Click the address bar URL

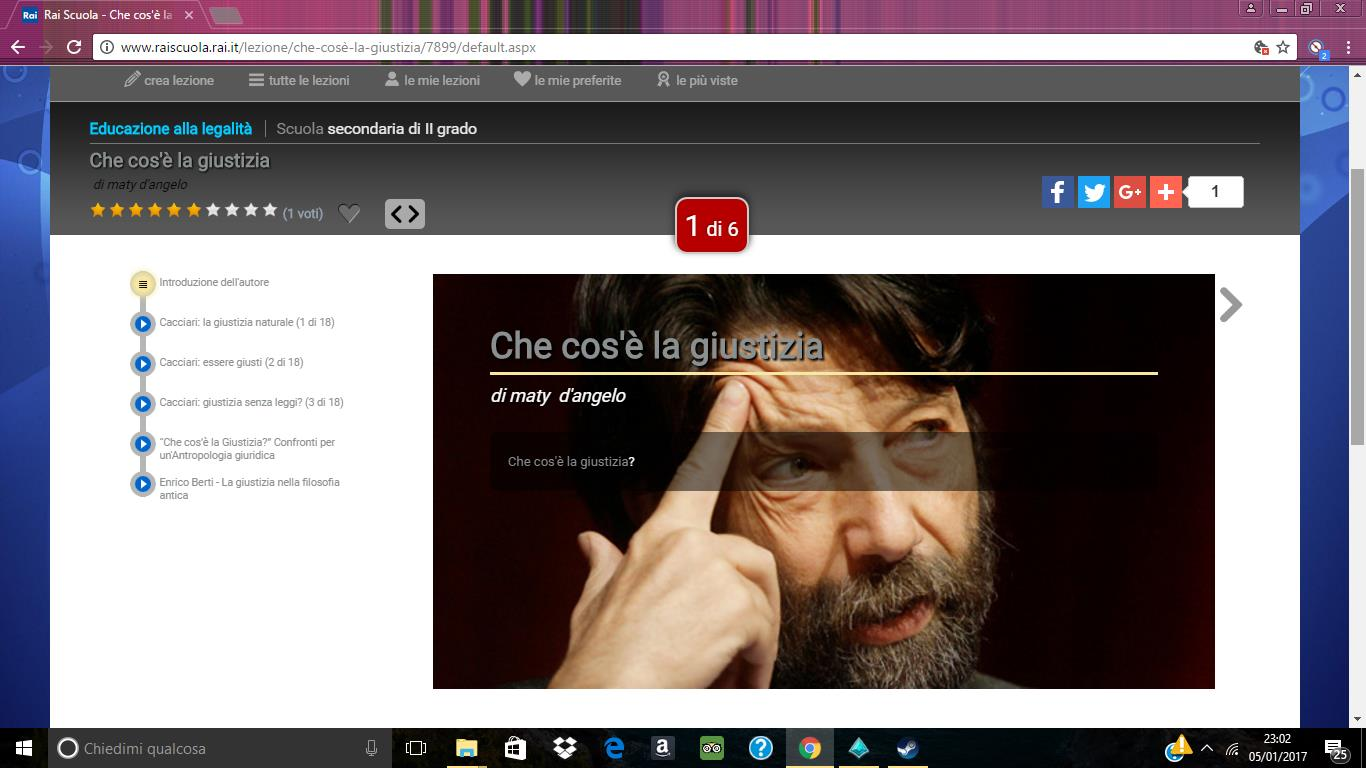328,47
